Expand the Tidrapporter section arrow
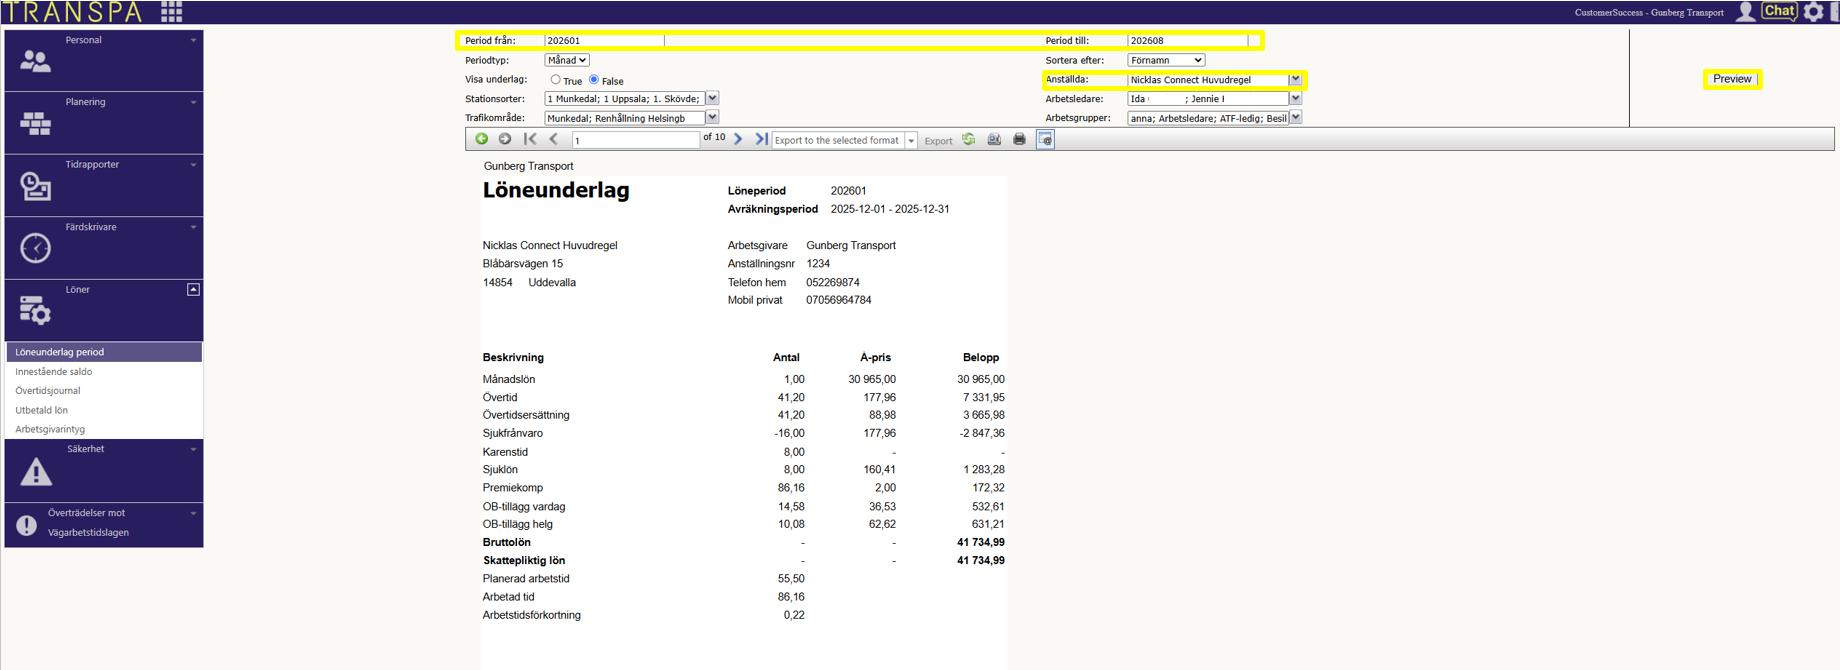 tap(193, 165)
